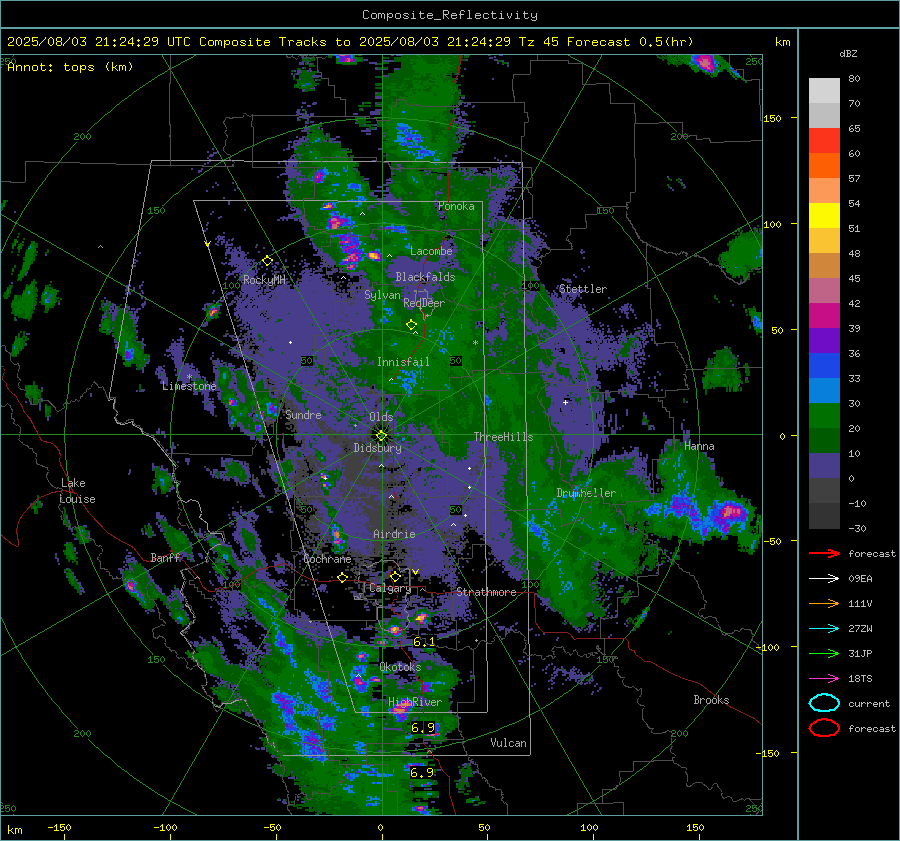
Task: Pick the magenta swatch in dBZ scale
Action: click(x=824, y=316)
